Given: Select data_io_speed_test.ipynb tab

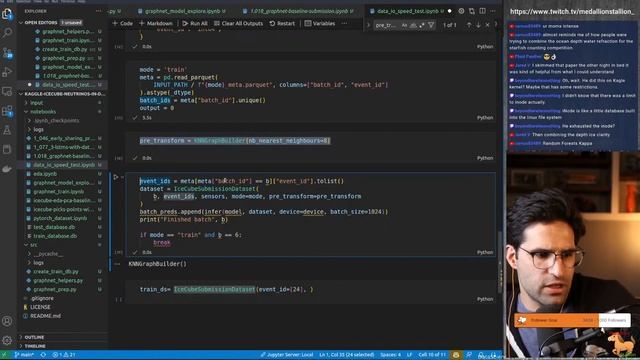Looking at the screenshot, I should [x=407, y=11].
